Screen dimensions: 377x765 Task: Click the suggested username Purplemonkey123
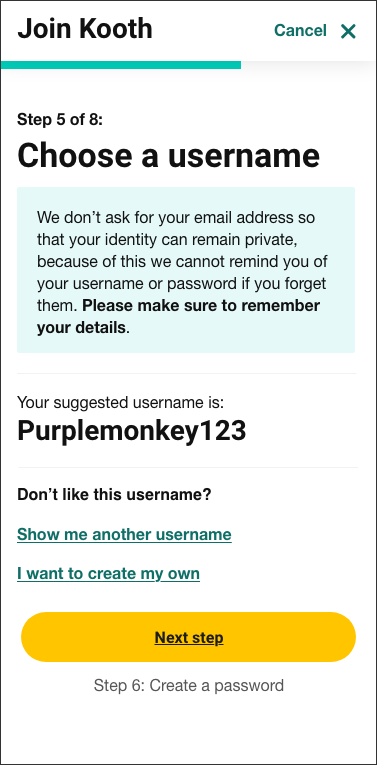[132, 431]
